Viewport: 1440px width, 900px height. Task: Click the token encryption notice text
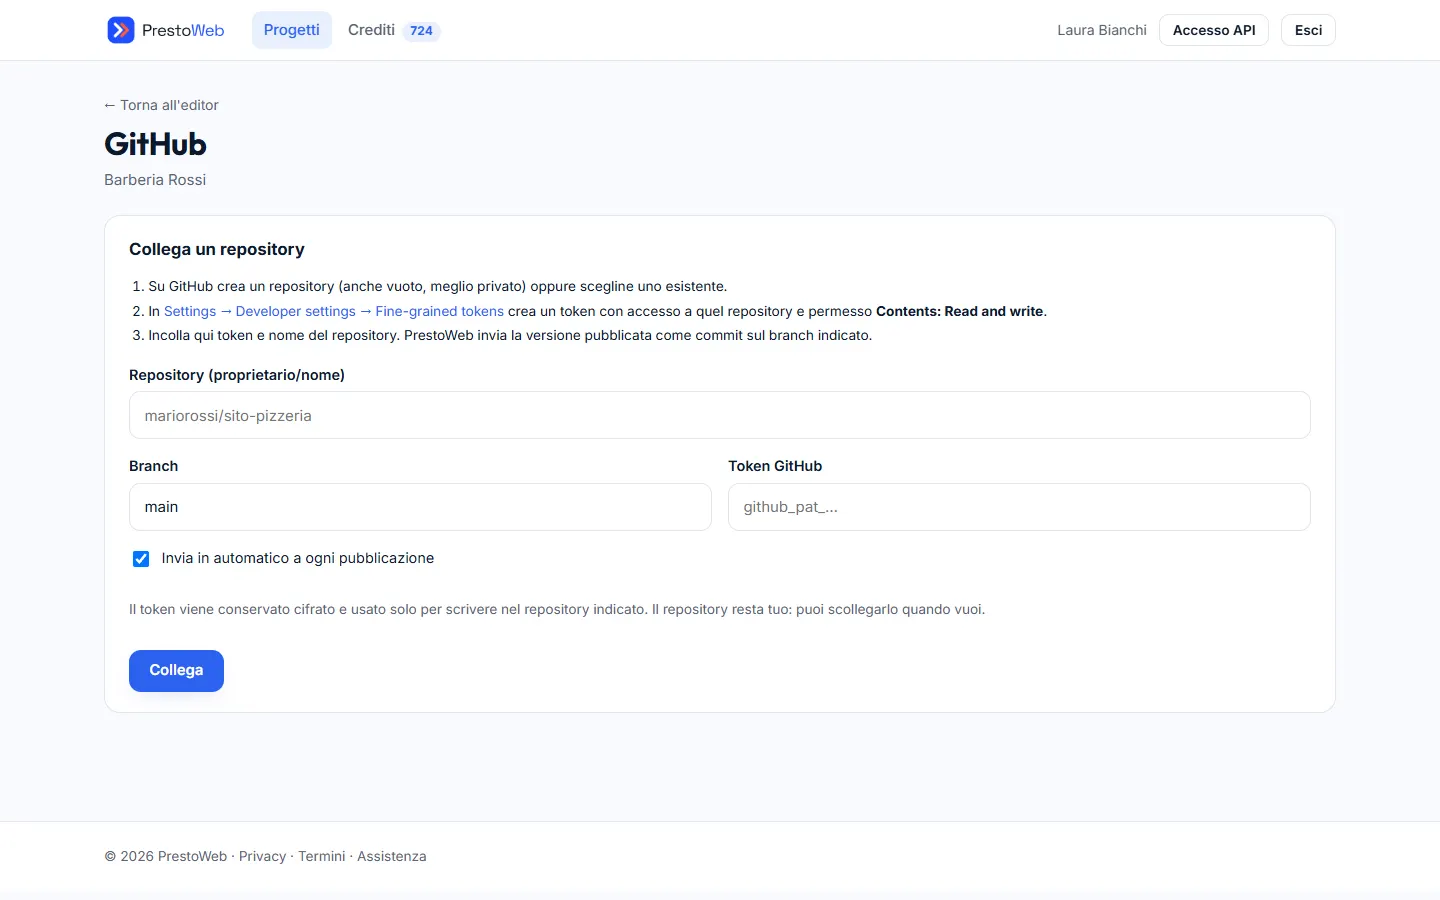(557, 609)
